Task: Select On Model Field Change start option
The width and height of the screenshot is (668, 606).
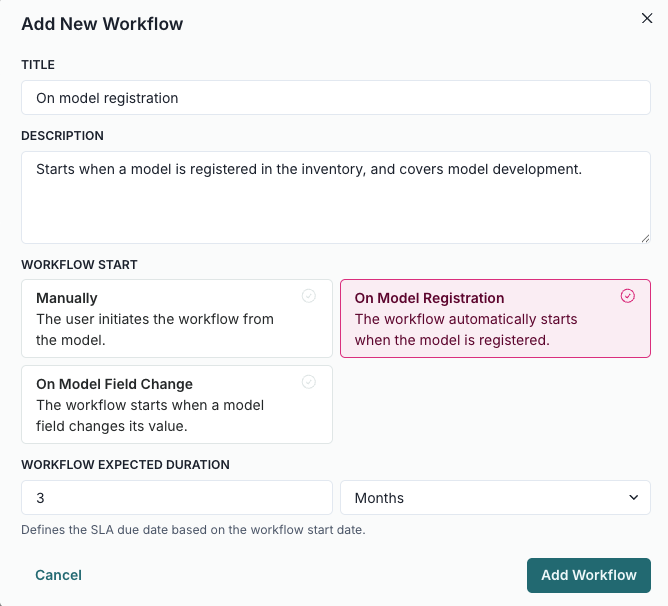Action: 176,404
